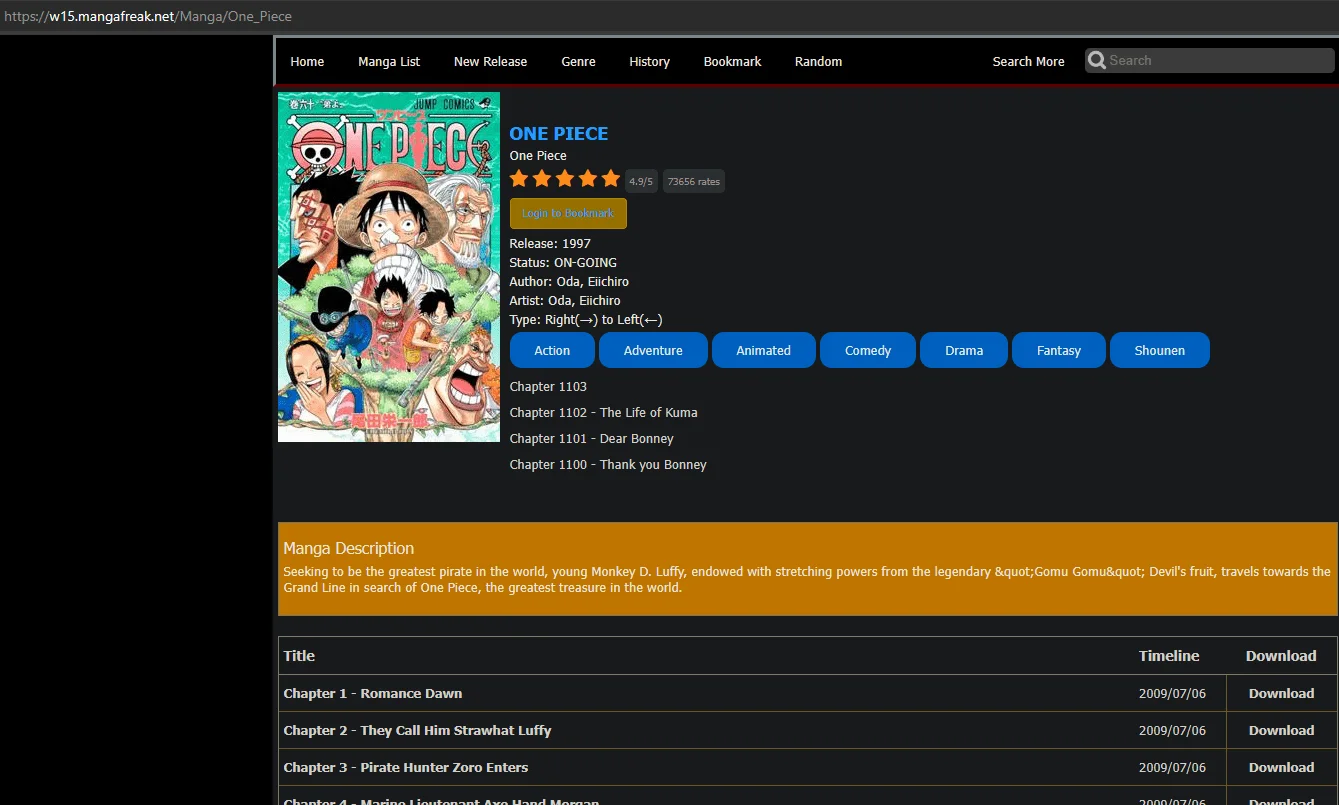Rate with the fifth star
Viewport: 1339px width, 805px height.
click(611, 179)
